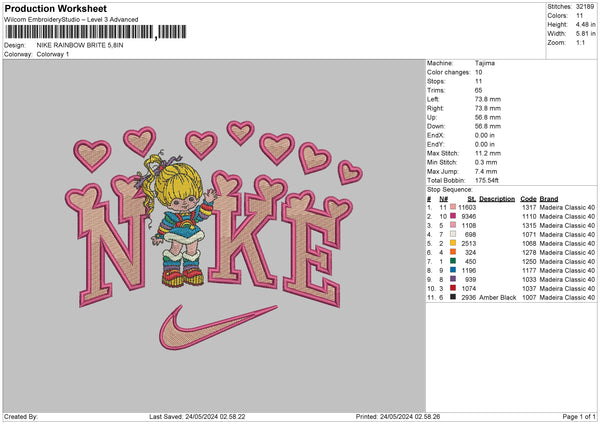The height and width of the screenshot is (424, 600).
Task: Click the magenta swatch for code 1110
Action: [453, 216]
